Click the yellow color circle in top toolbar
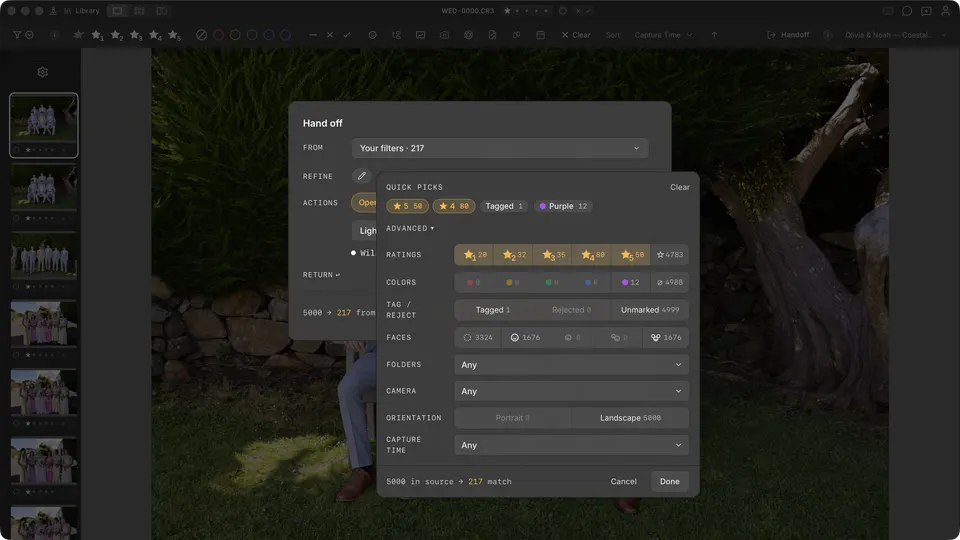 pos(235,35)
